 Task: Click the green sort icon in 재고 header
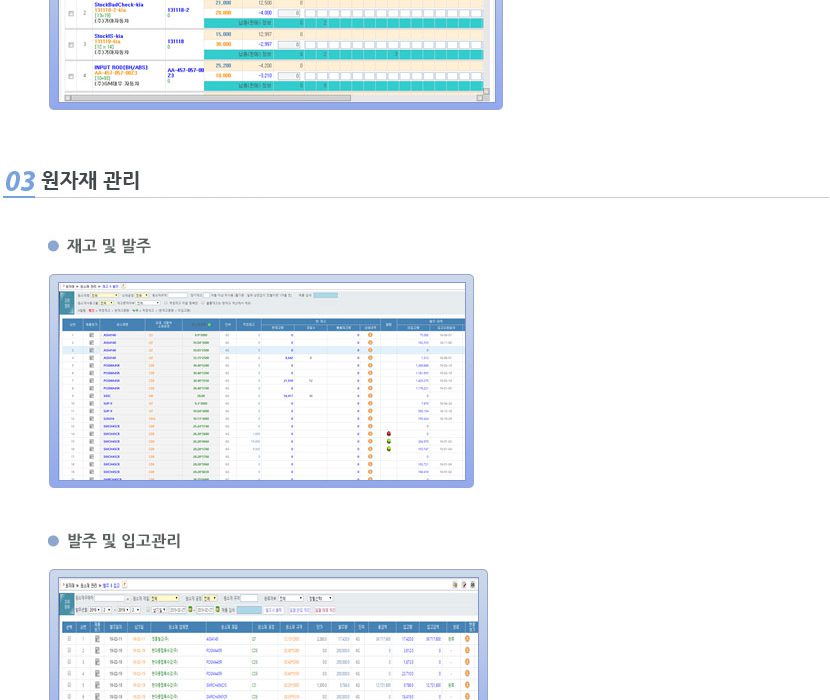(209, 324)
